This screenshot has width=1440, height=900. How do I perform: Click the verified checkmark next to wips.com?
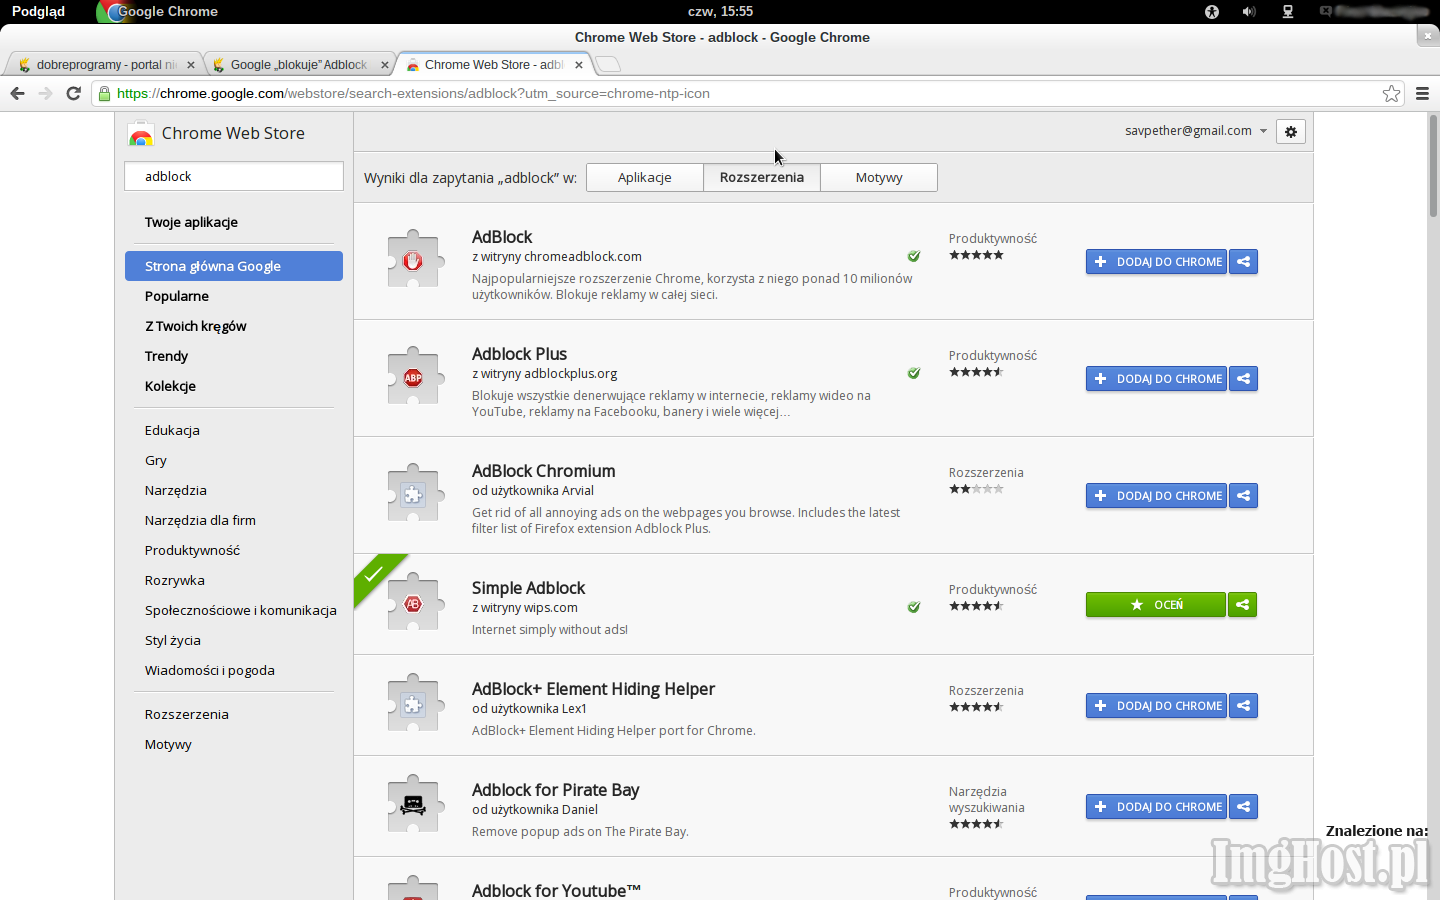point(913,608)
